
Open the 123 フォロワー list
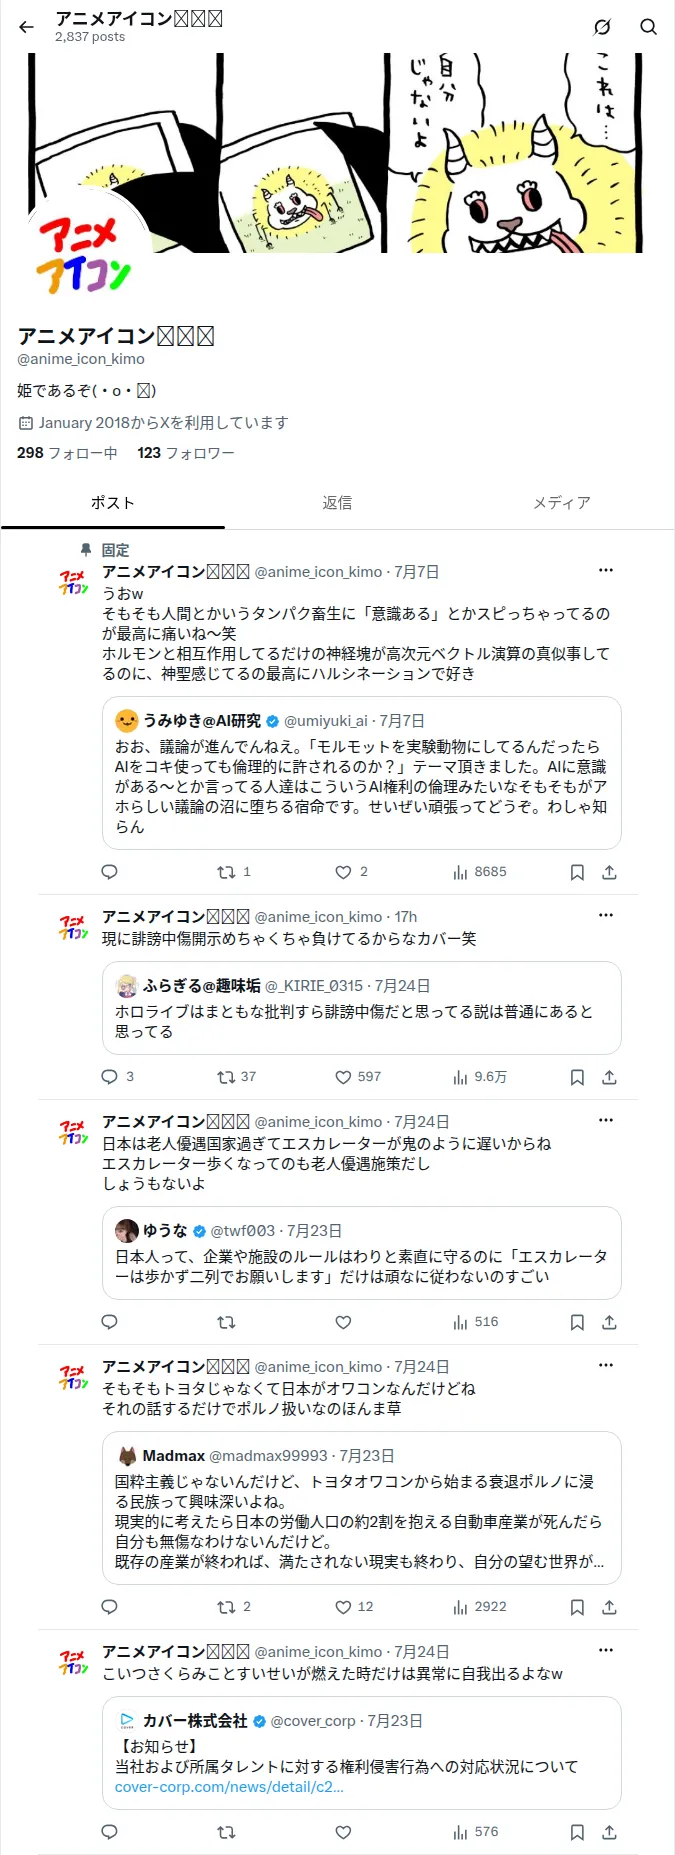(186, 453)
